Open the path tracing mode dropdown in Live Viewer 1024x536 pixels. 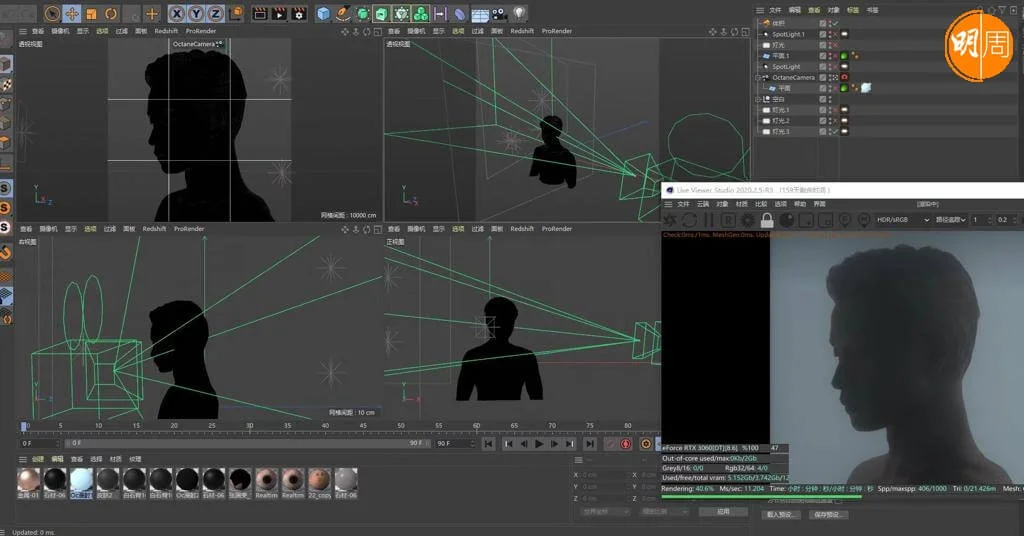coord(951,220)
